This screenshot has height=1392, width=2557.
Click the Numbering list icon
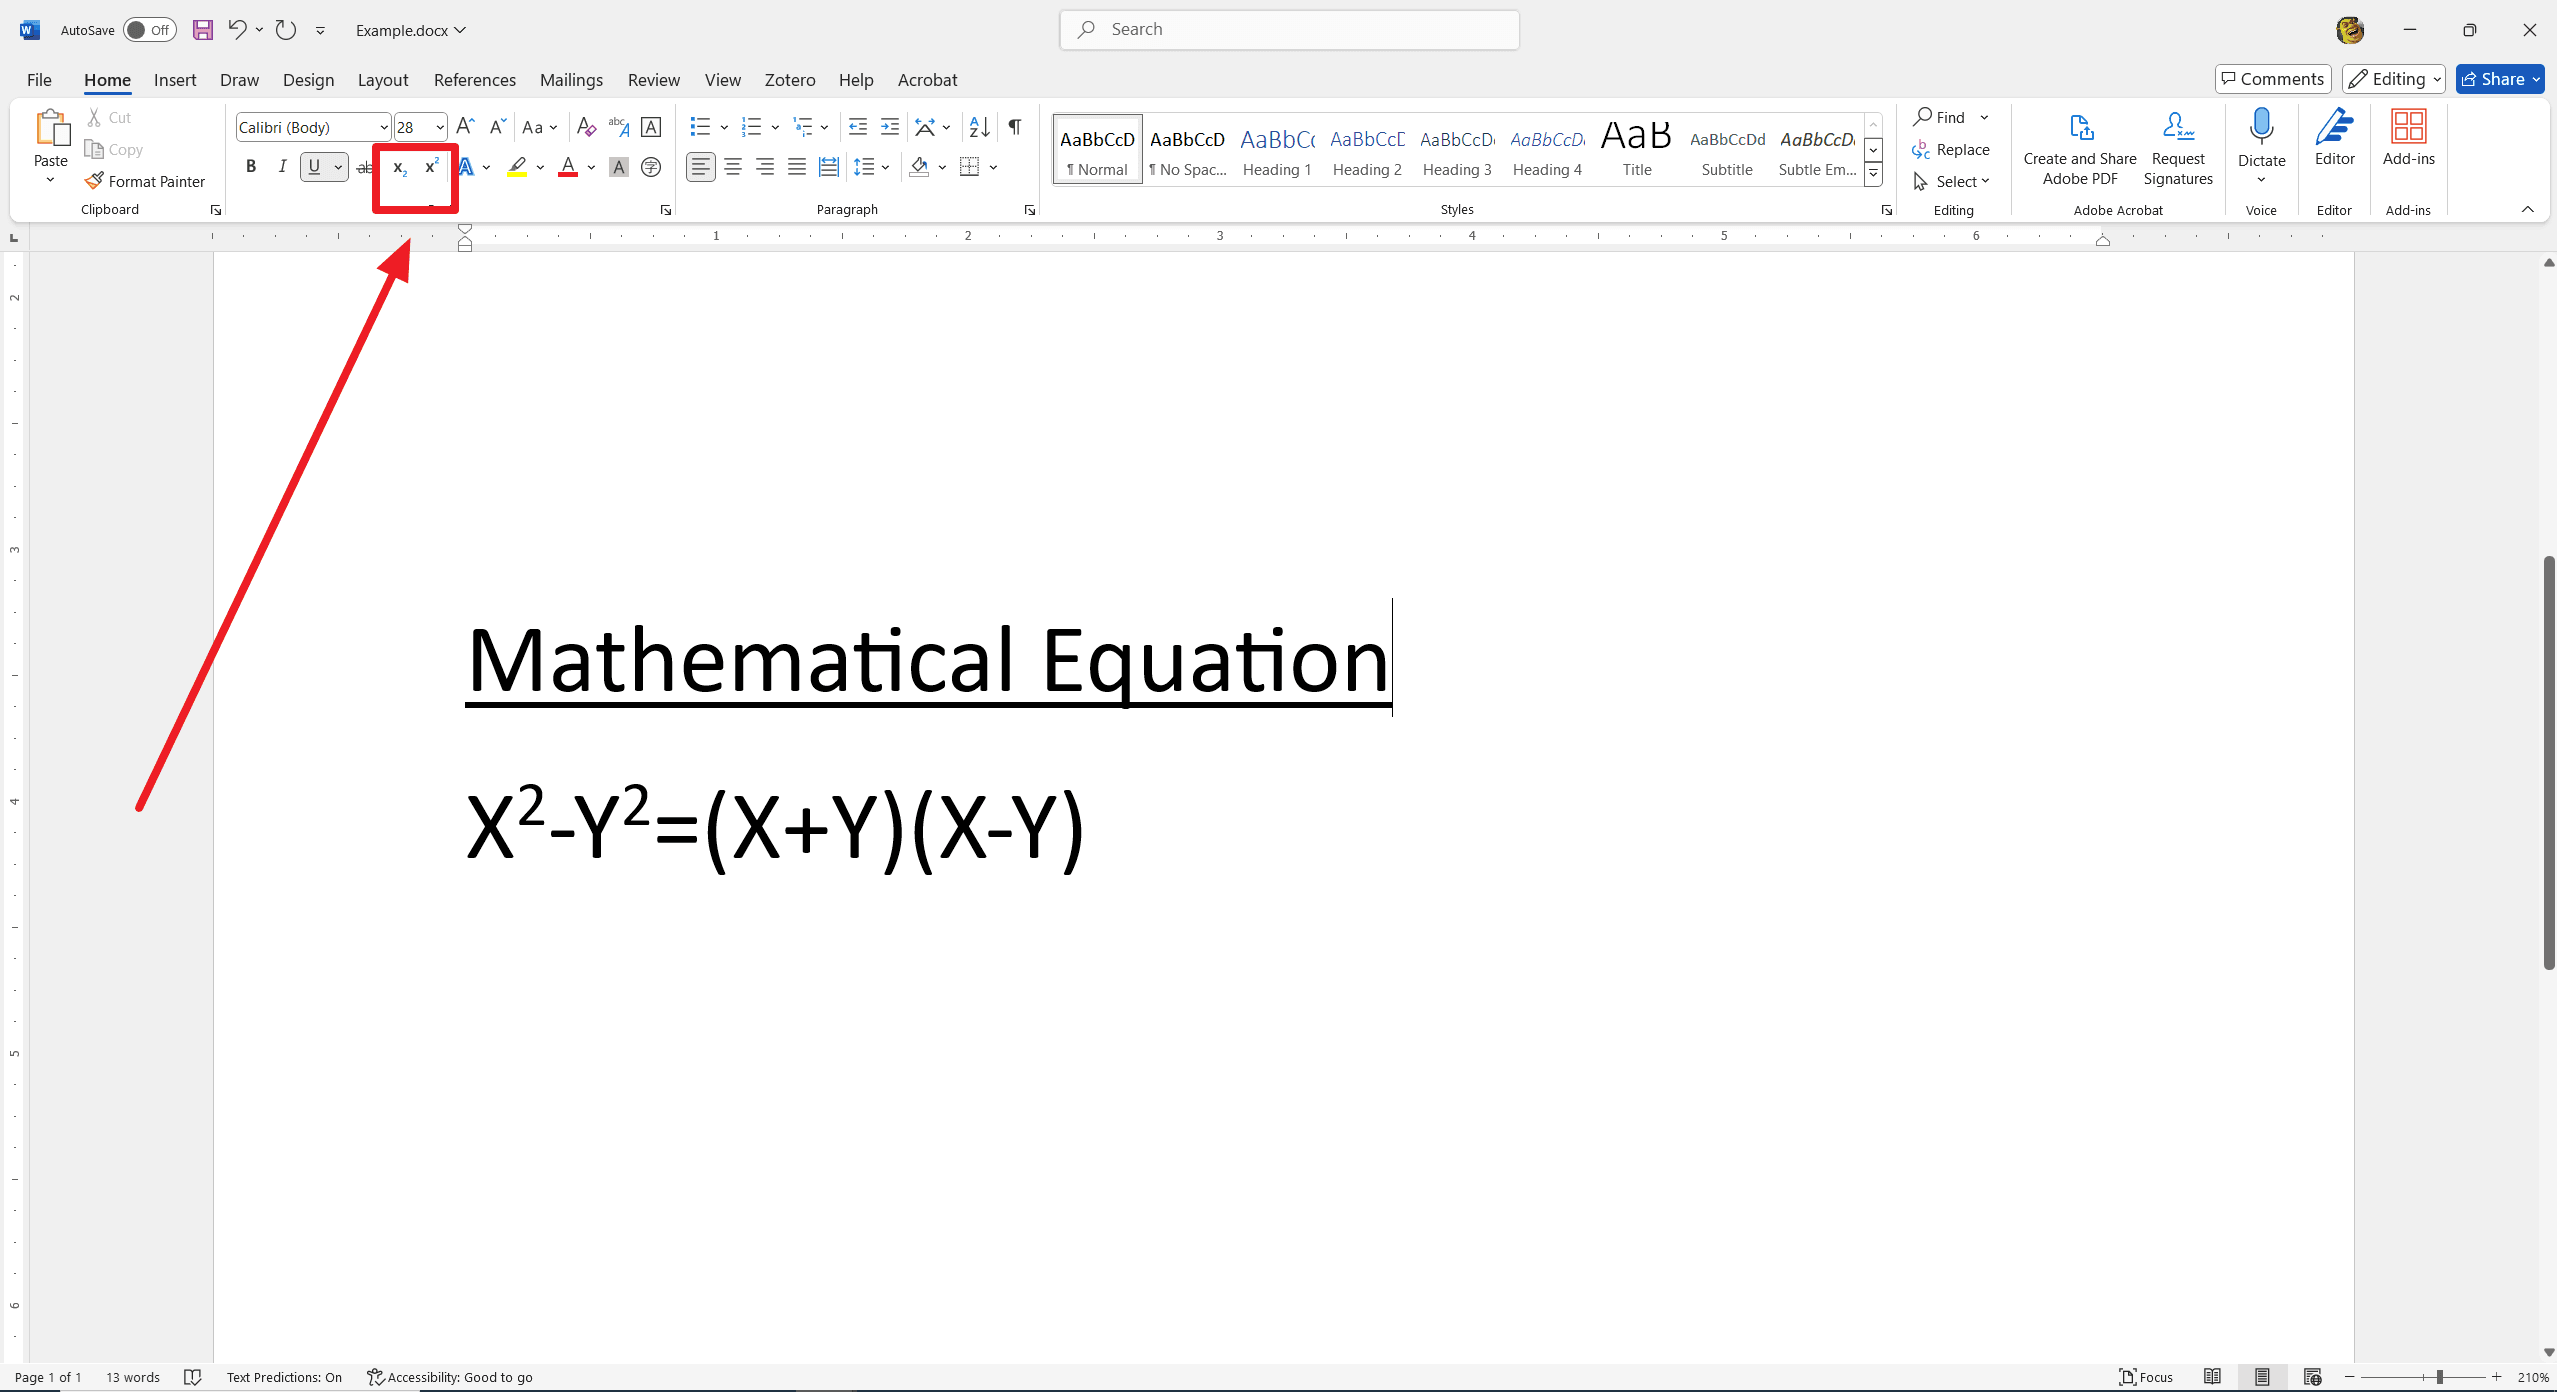click(747, 125)
